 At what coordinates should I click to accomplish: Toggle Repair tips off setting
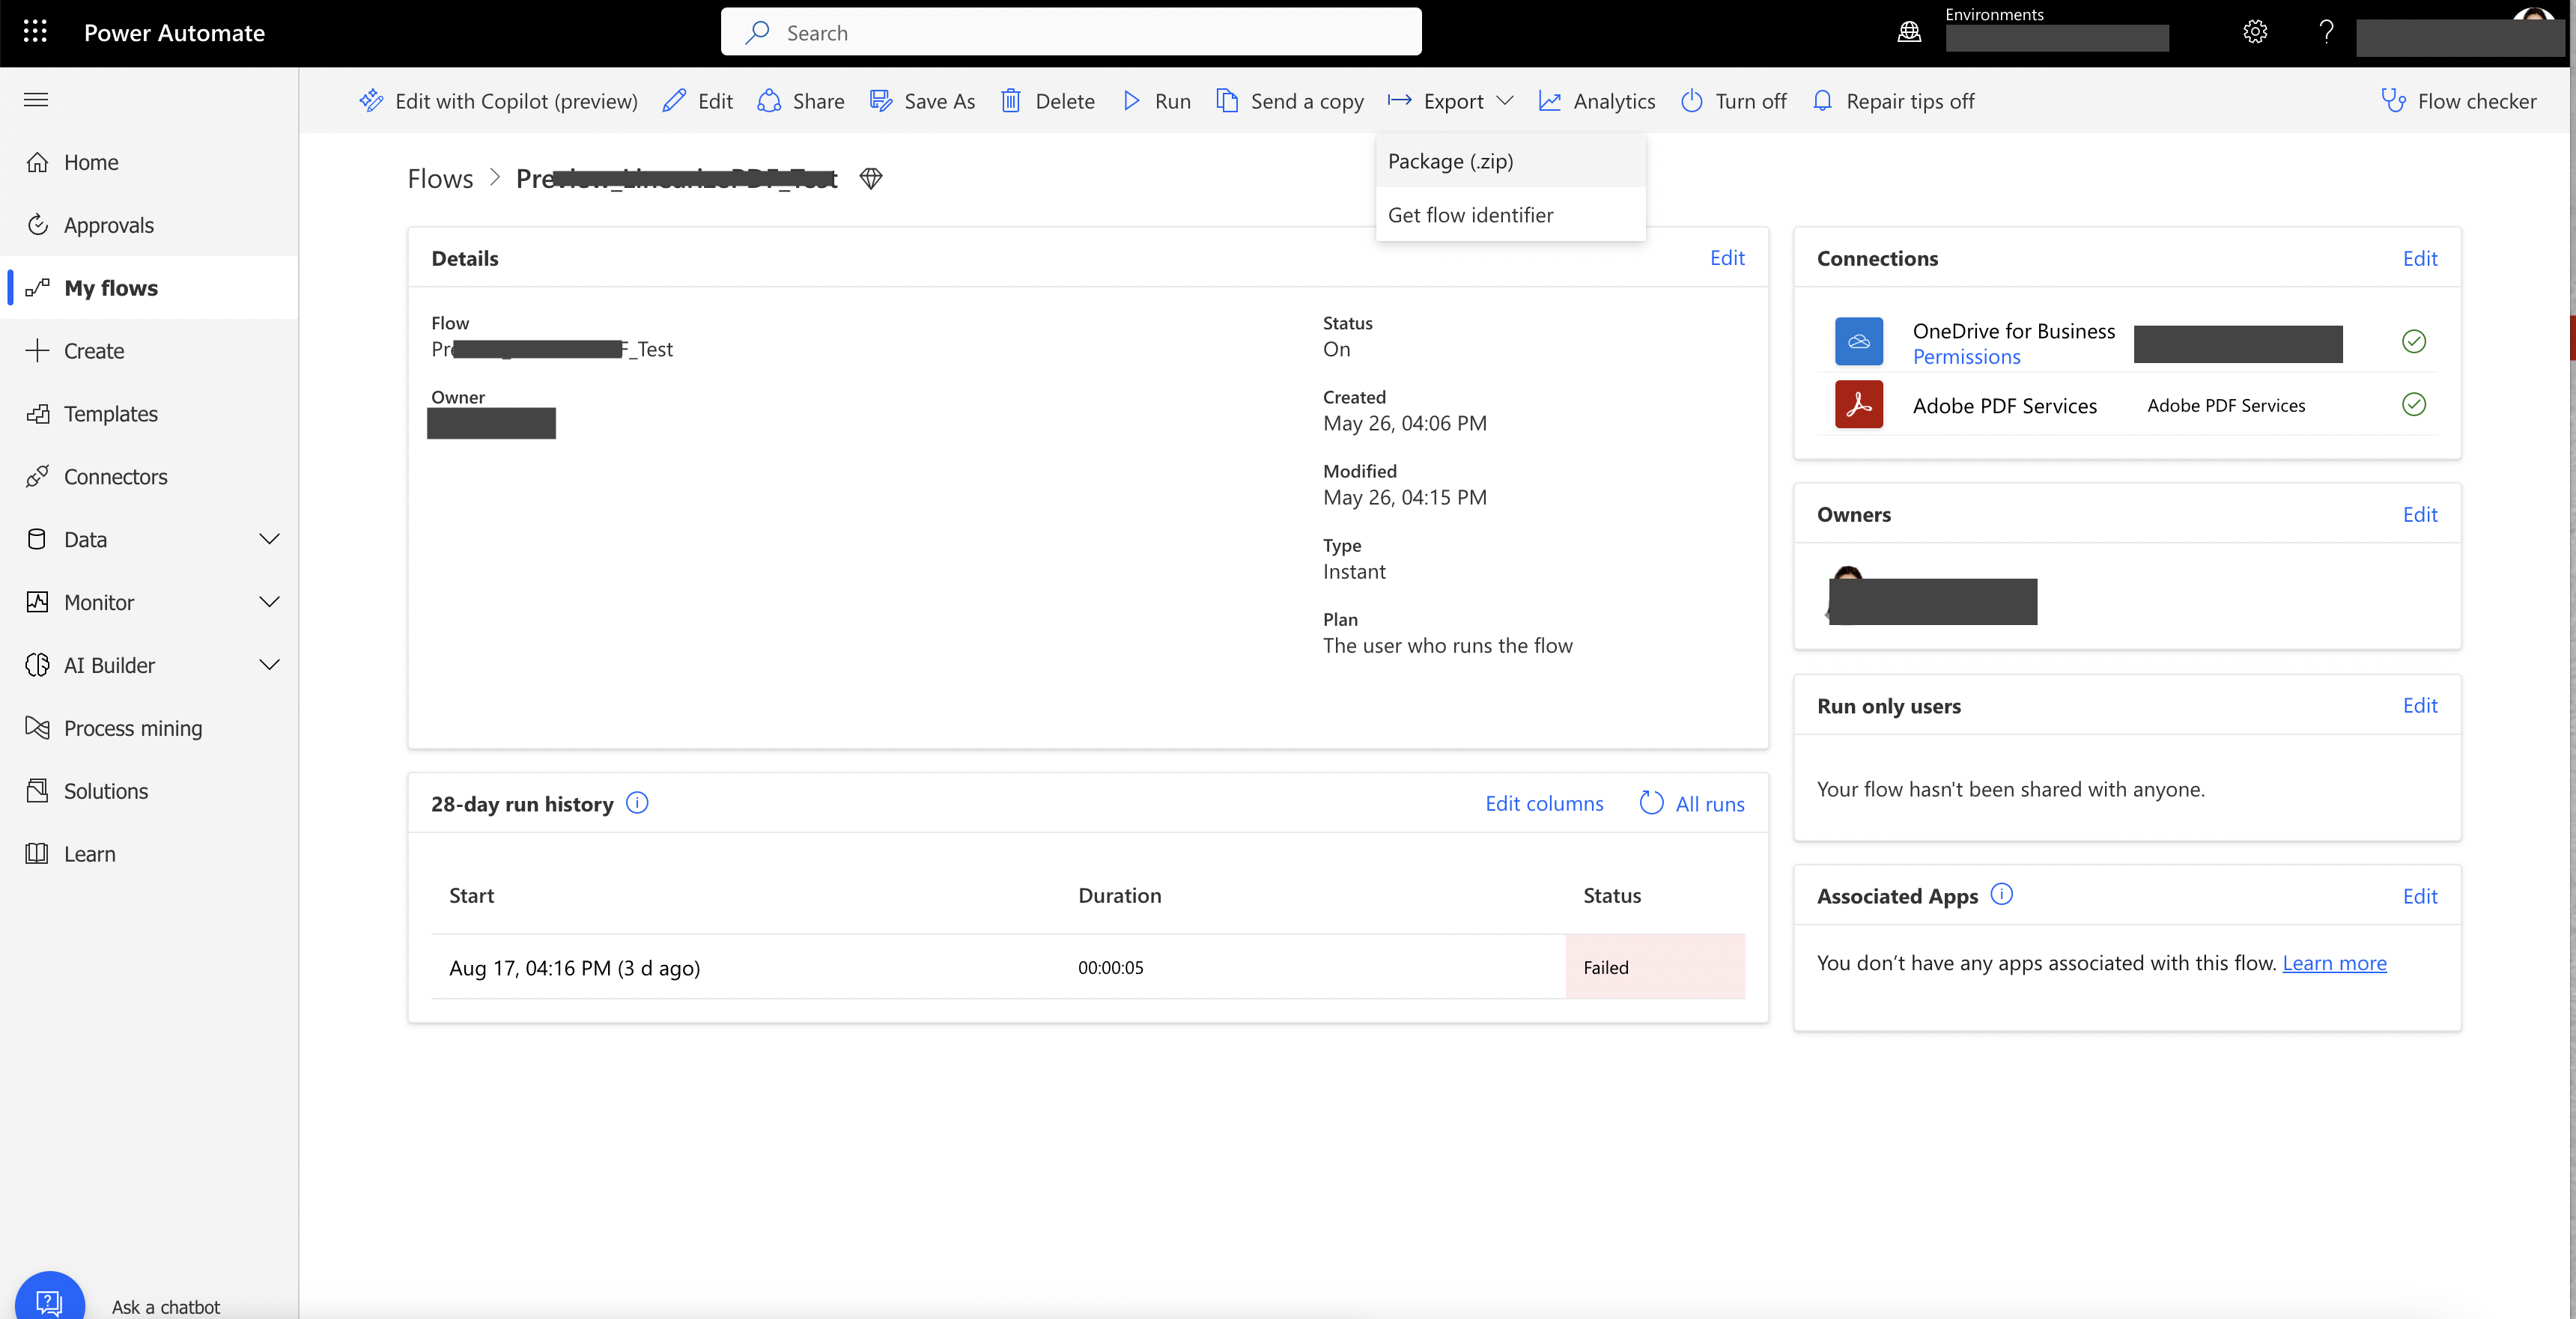point(1894,100)
